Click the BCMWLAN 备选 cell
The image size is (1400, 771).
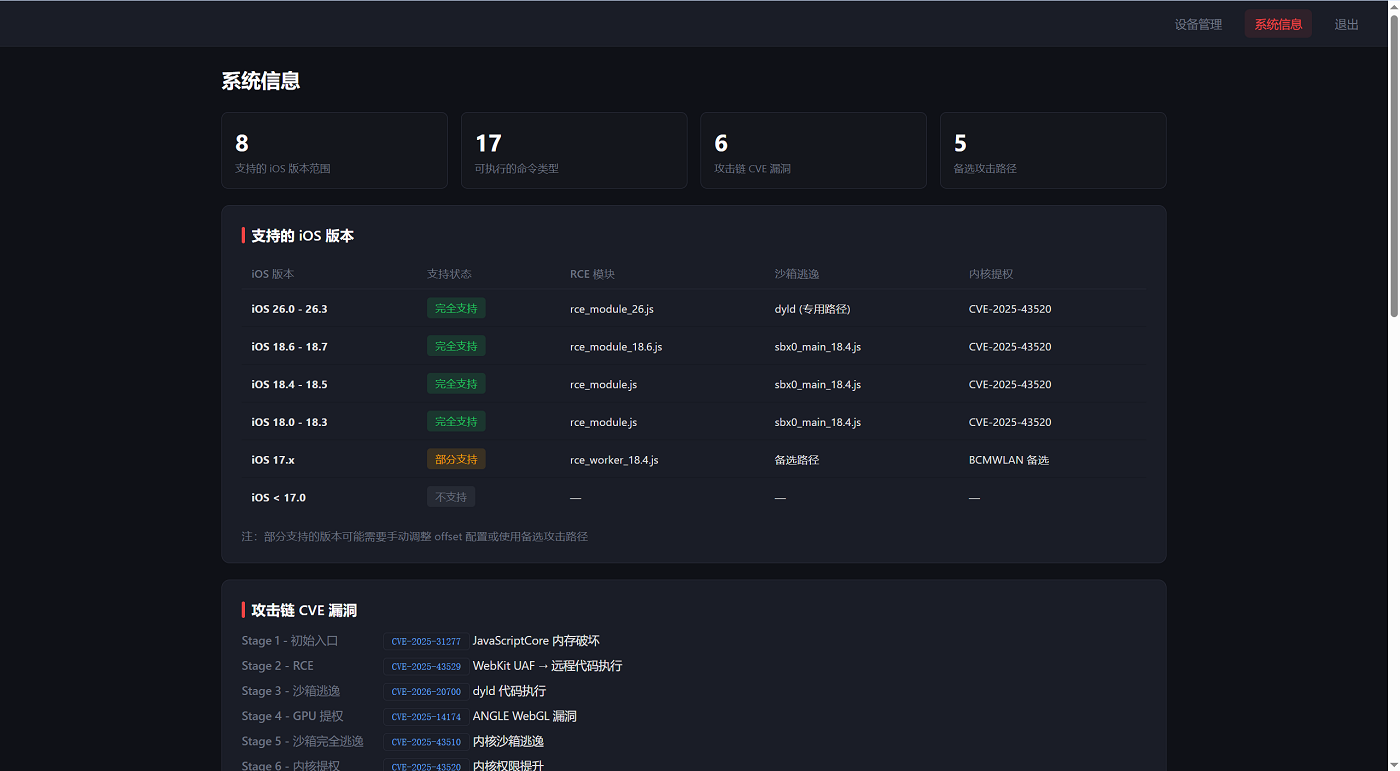[1009, 460]
